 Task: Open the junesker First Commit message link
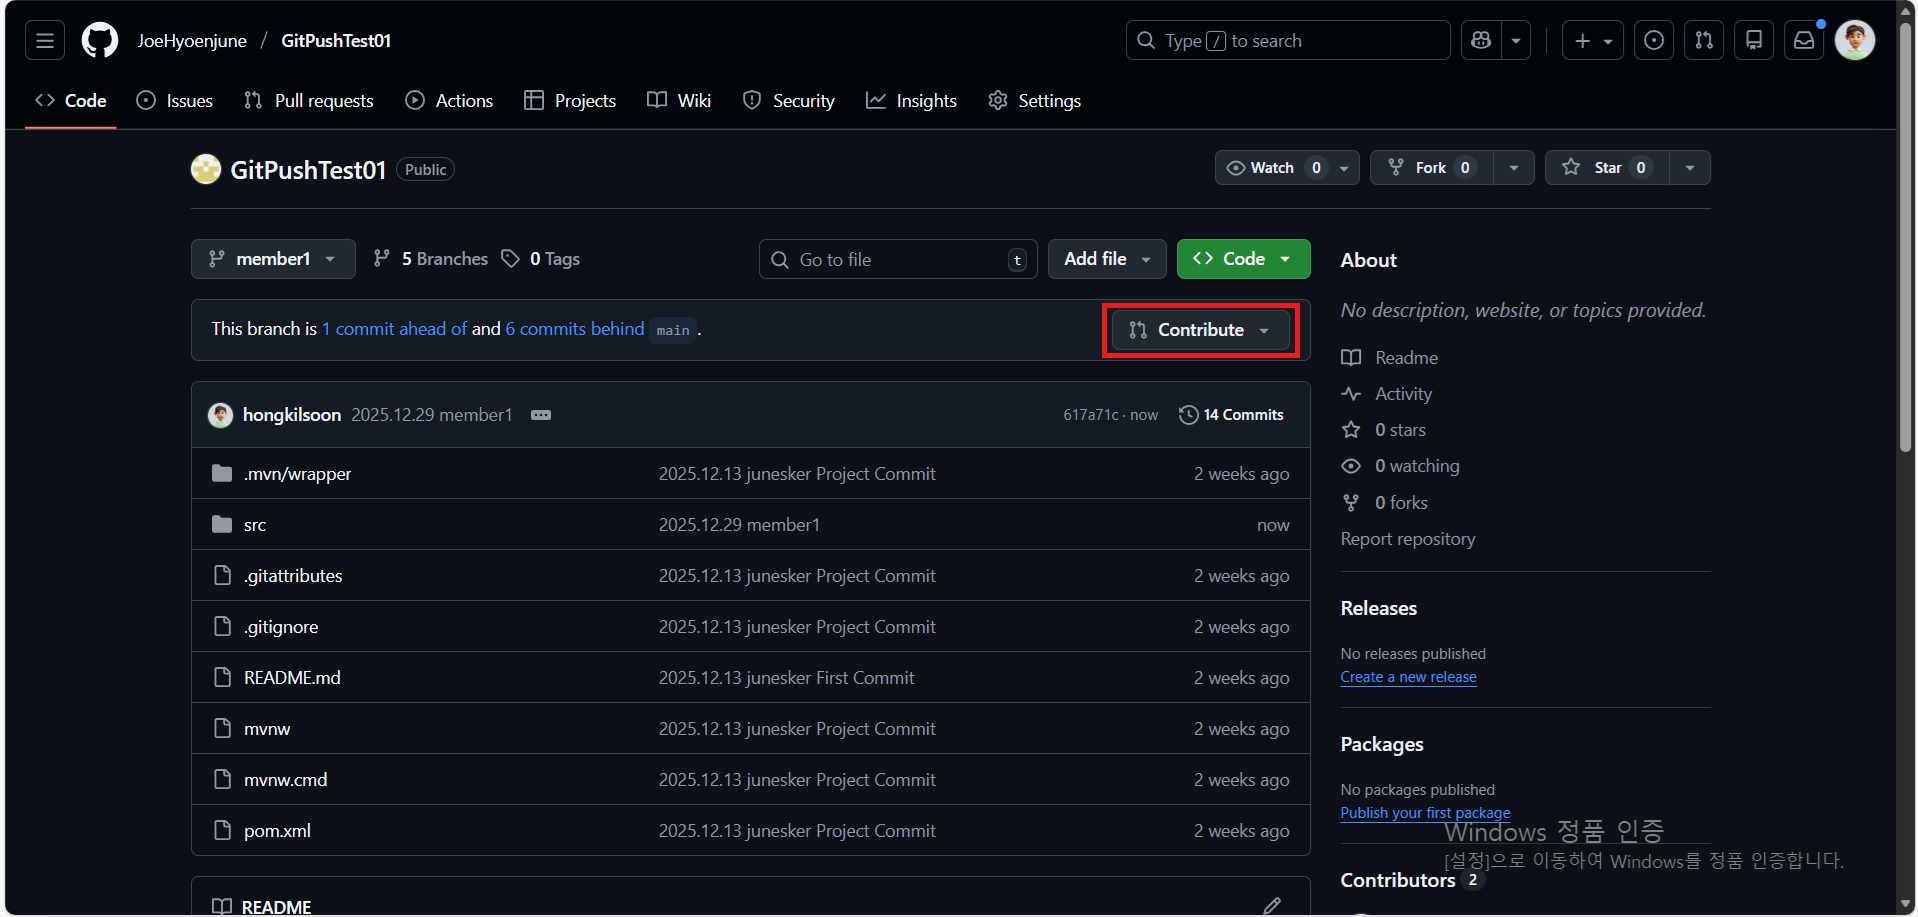click(786, 678)
